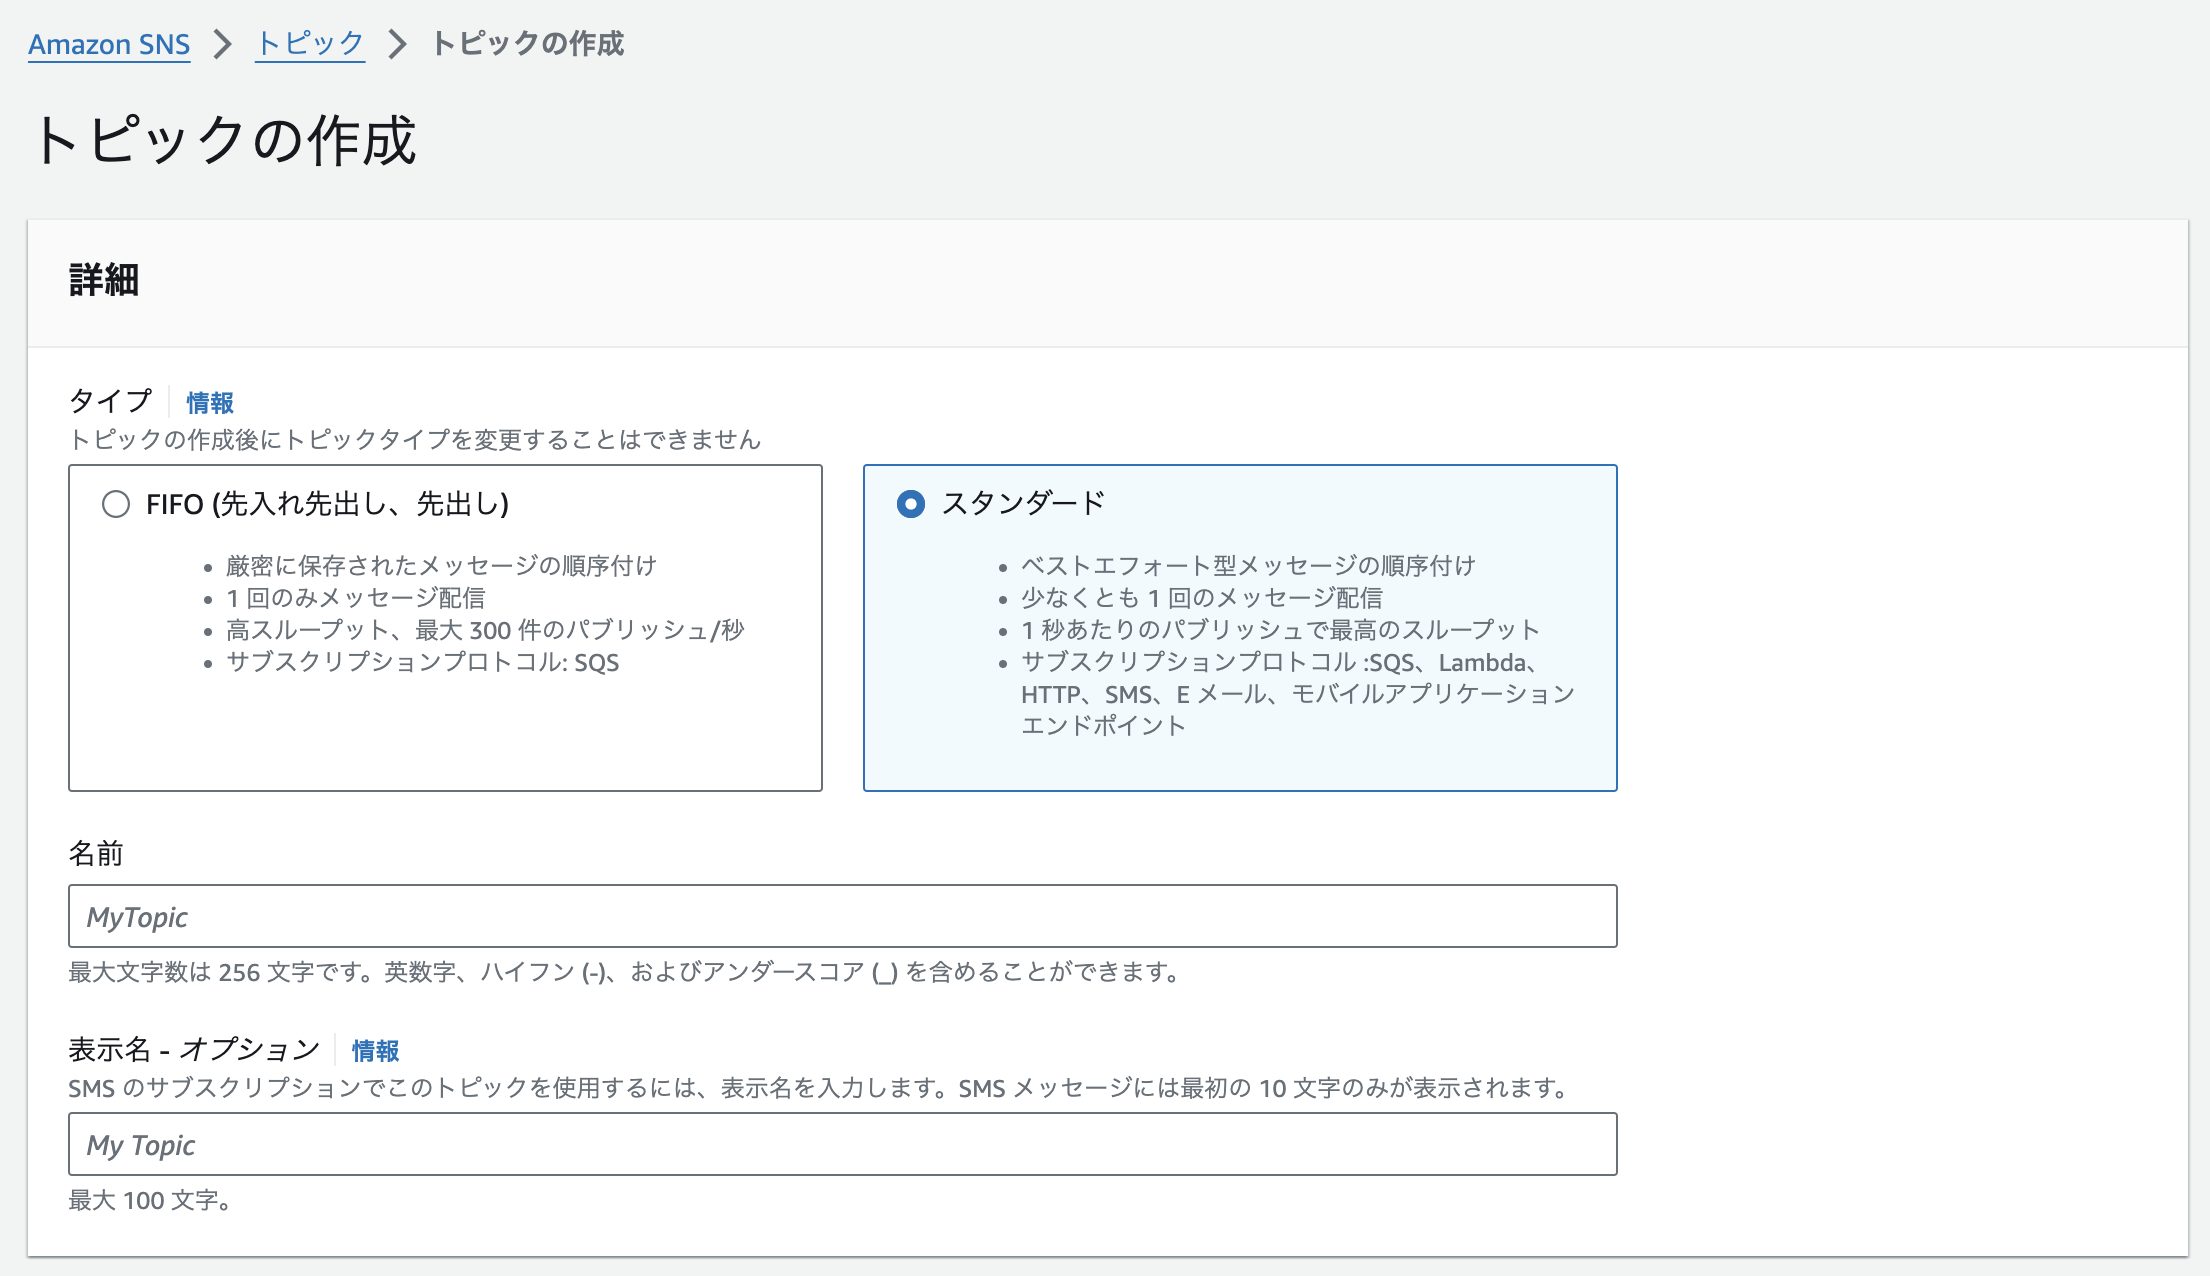Select the スタンダード radio button
Viewport: 2210px width, 1276px height.
pos(911,504)
